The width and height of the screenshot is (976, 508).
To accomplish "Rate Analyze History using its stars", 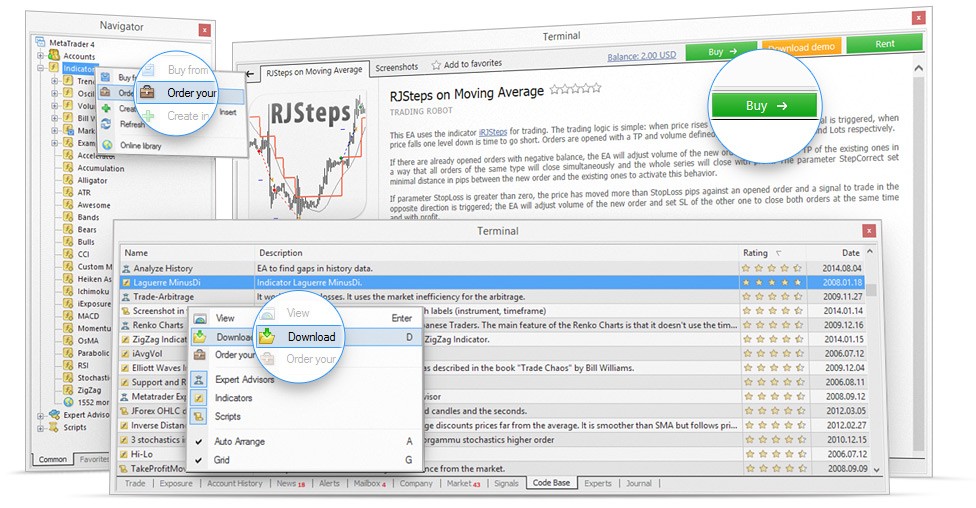I will point(770,268).
